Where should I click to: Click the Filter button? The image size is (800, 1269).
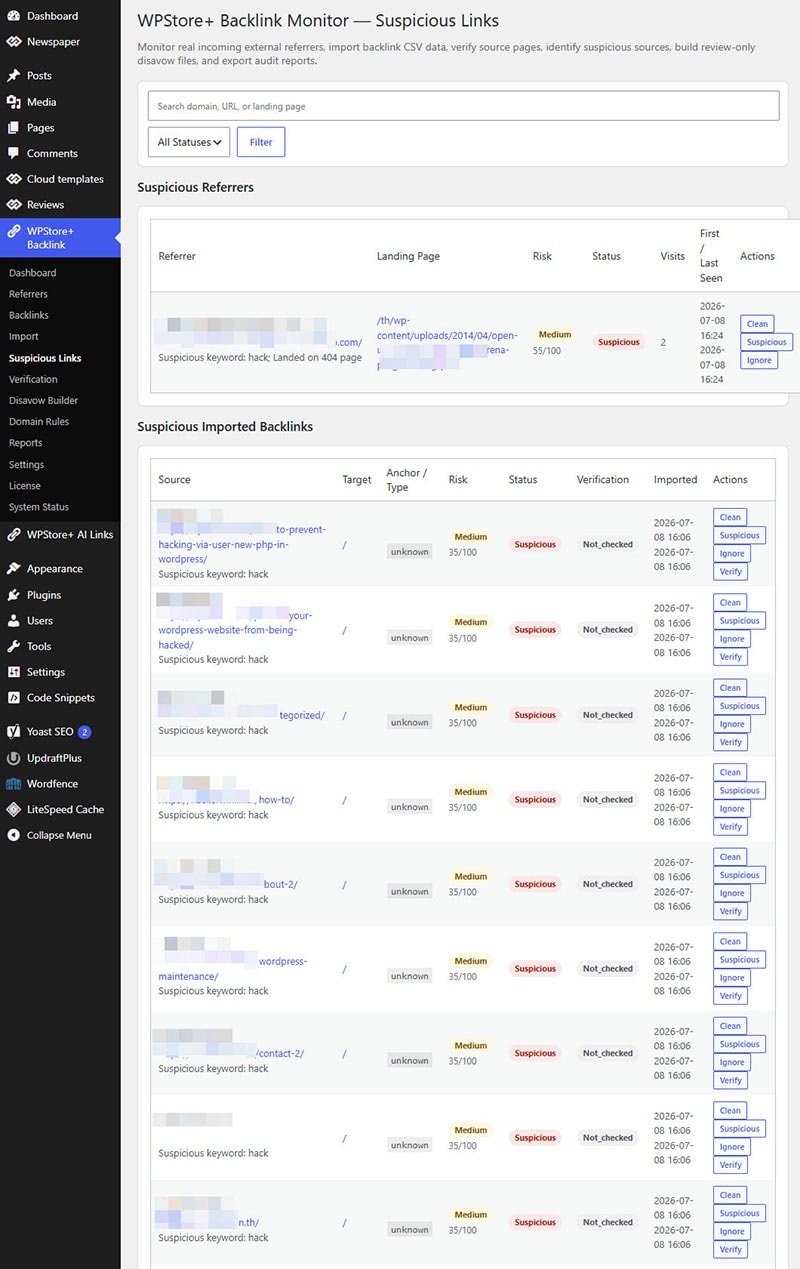point(261,142)
